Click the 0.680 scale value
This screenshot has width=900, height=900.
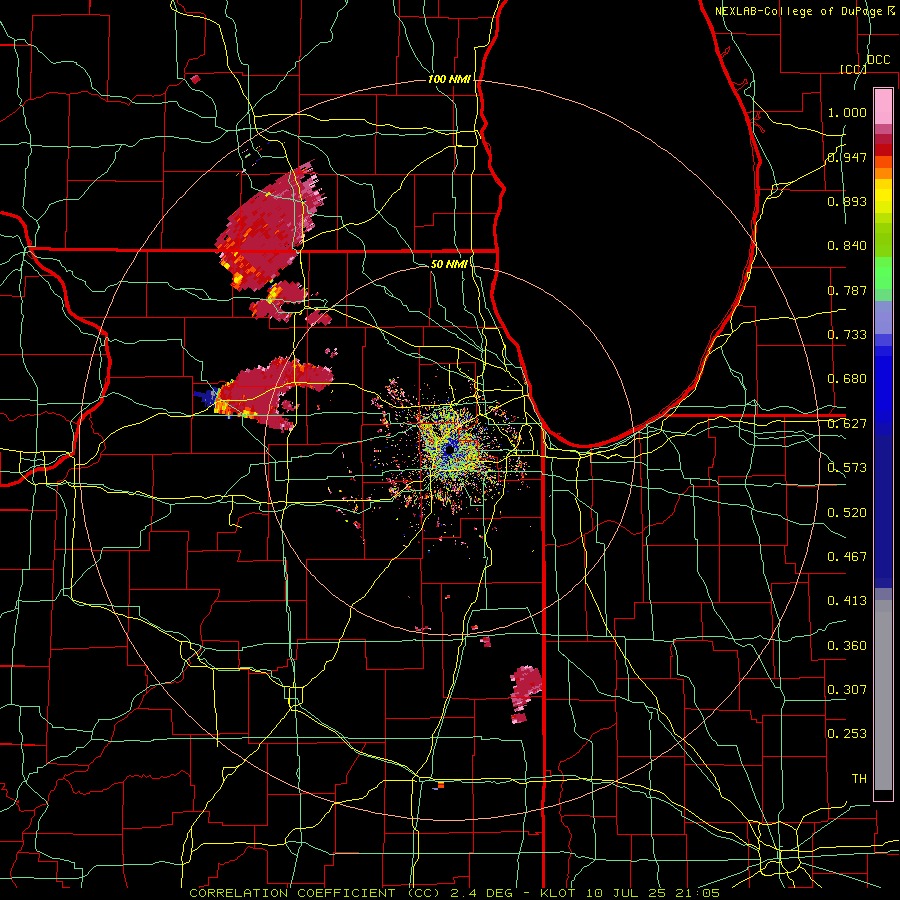(847, 379)
